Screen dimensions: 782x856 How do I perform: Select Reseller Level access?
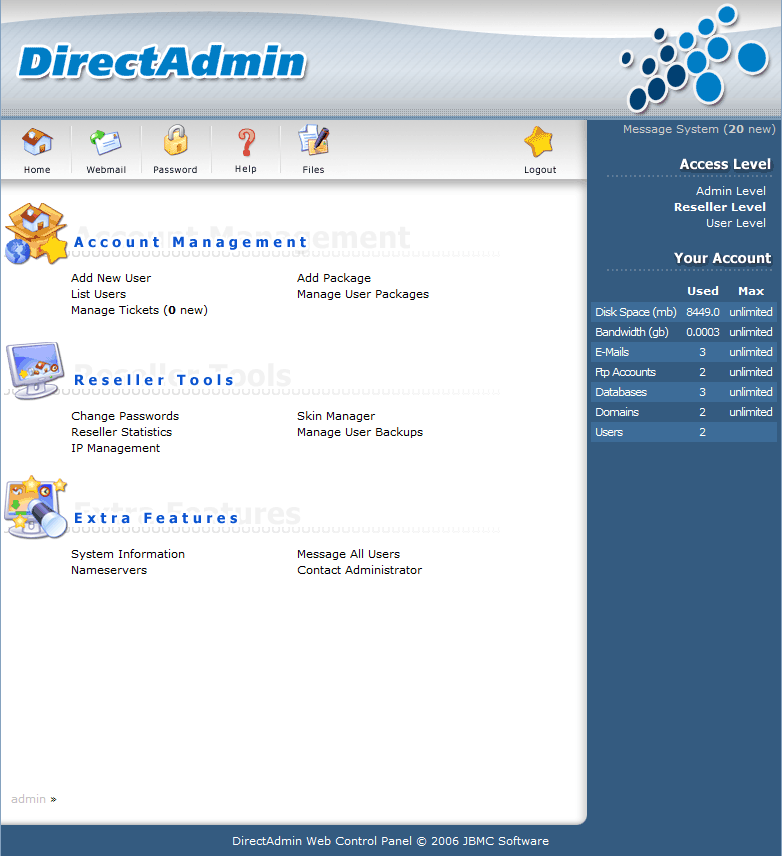720,207
